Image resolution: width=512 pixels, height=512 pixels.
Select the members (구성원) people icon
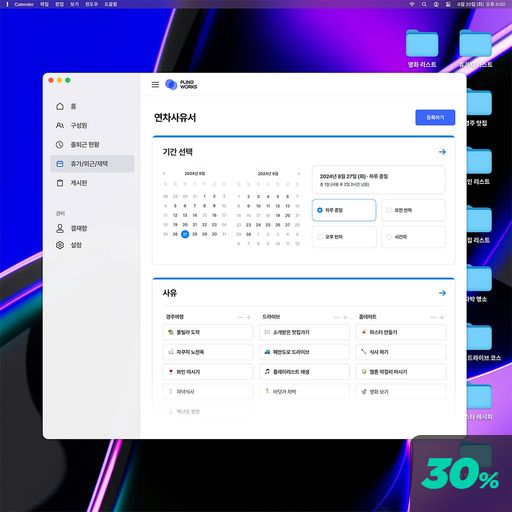pyautogui.click(x=60, y=125)
